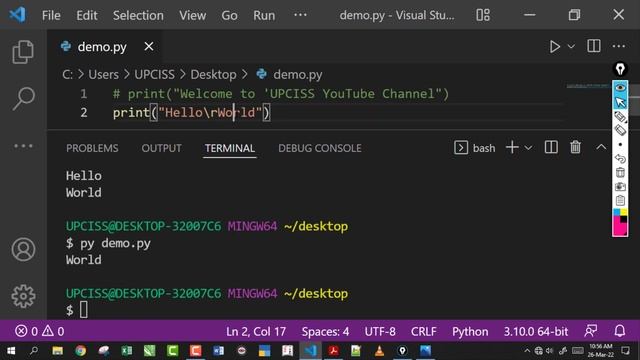Change encoding via UTF-8 status item
This screenshot has width=640, height=360.
[380, 331]
